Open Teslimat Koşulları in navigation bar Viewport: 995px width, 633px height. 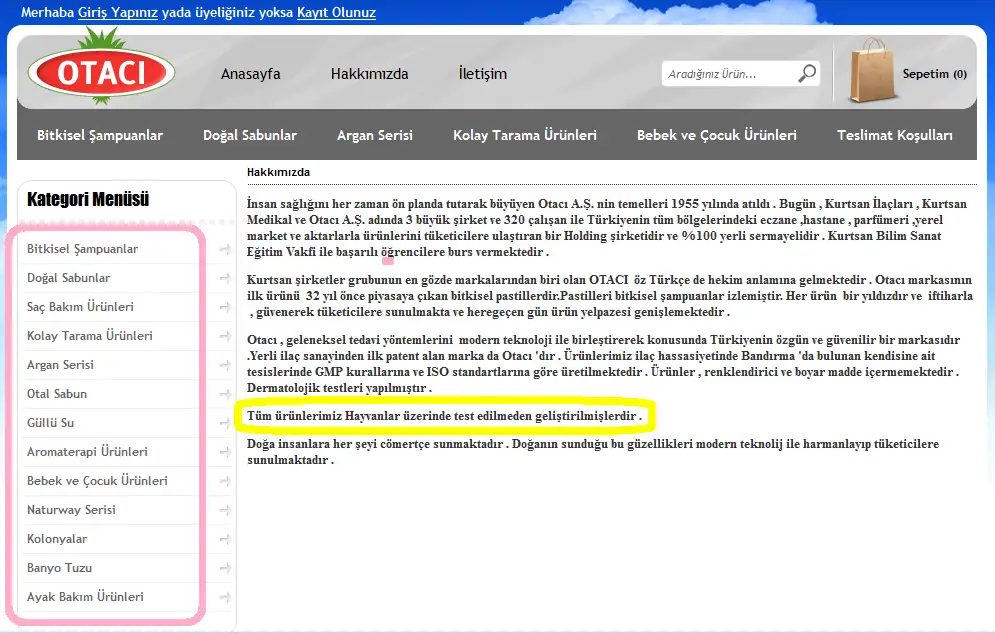point(895,135)
